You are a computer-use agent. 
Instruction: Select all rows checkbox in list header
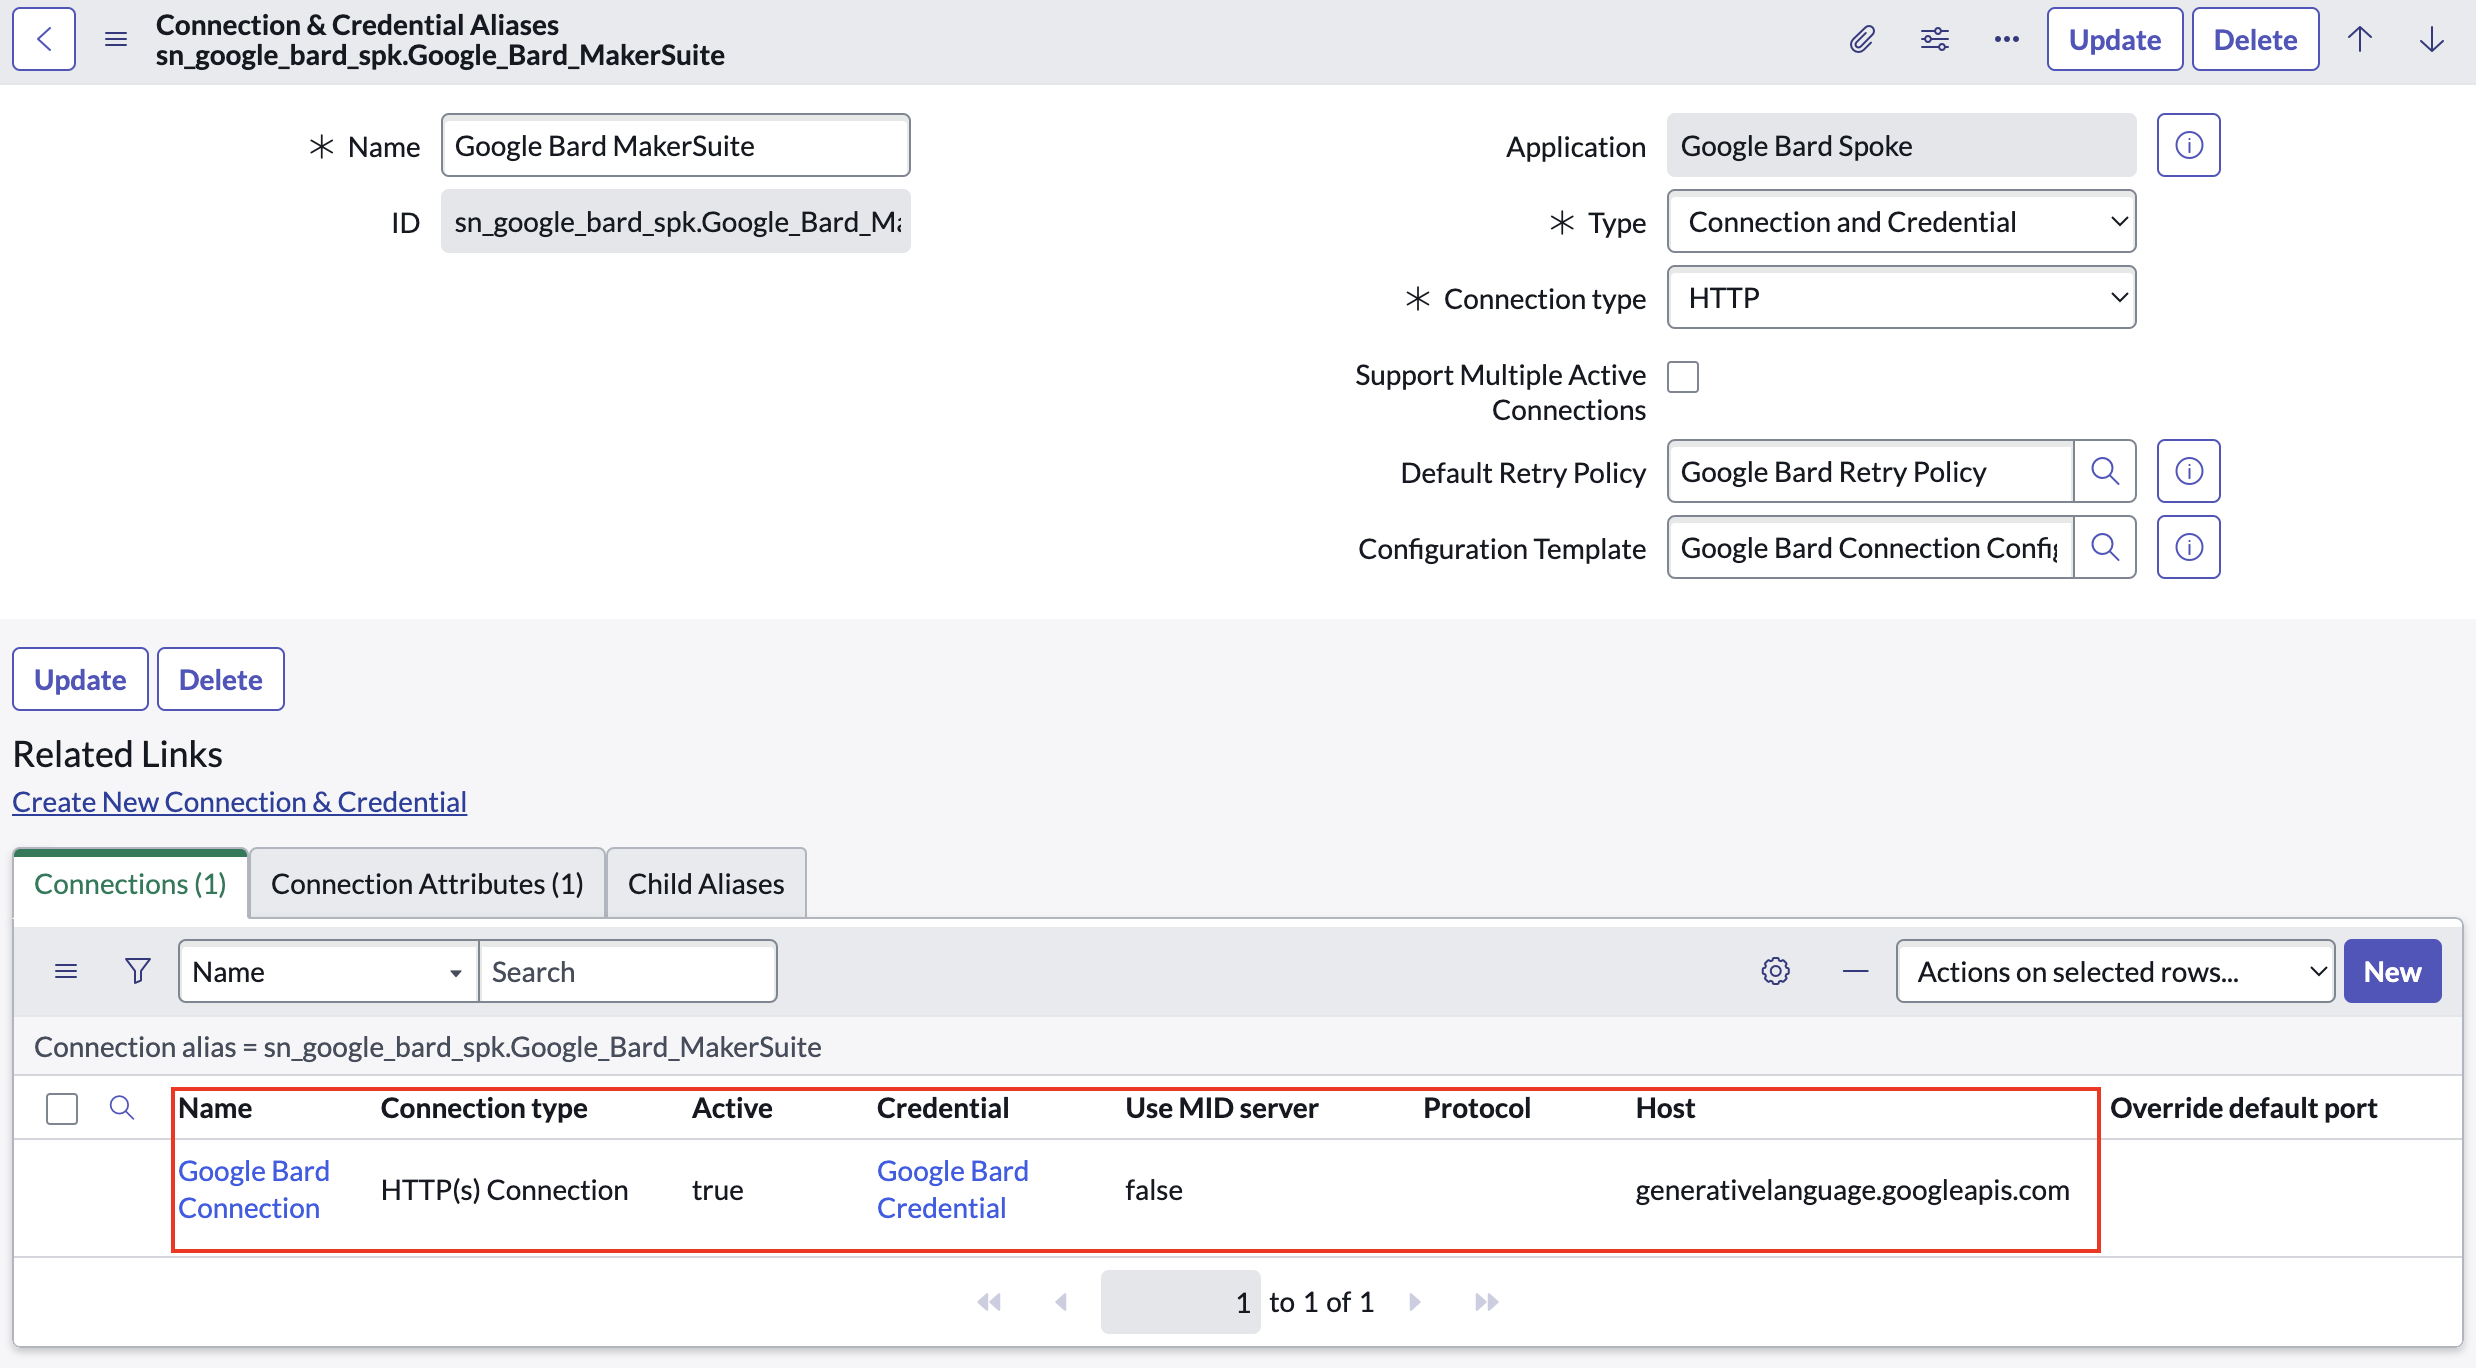[62, 1109]
